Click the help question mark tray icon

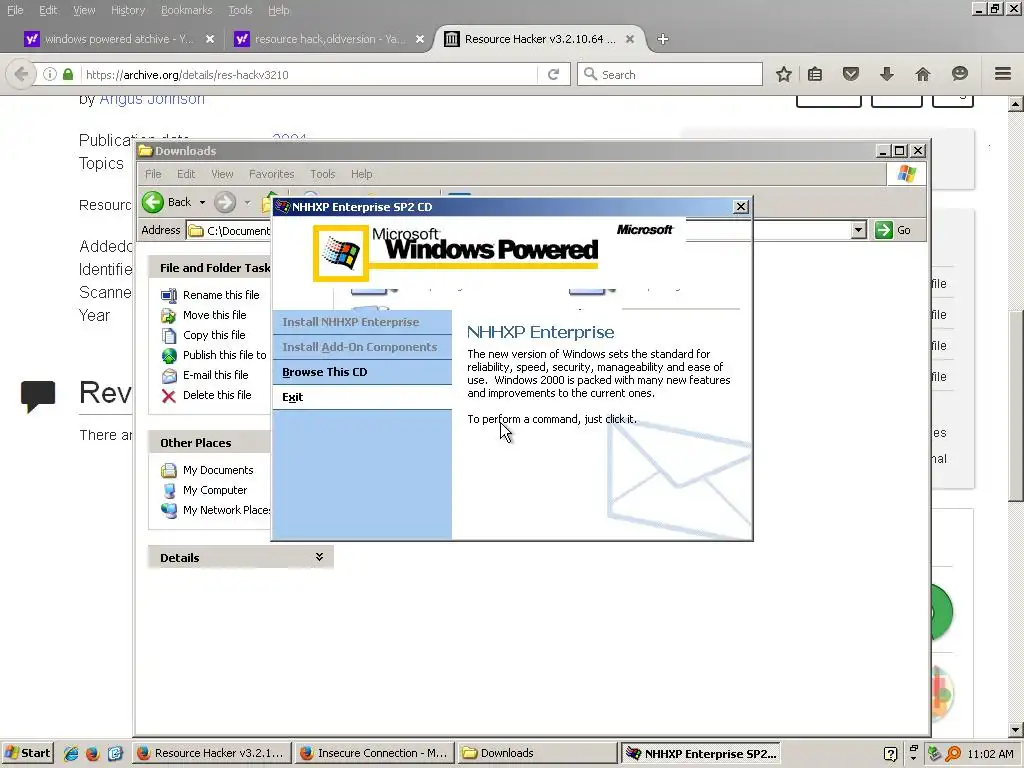(890, 754)
